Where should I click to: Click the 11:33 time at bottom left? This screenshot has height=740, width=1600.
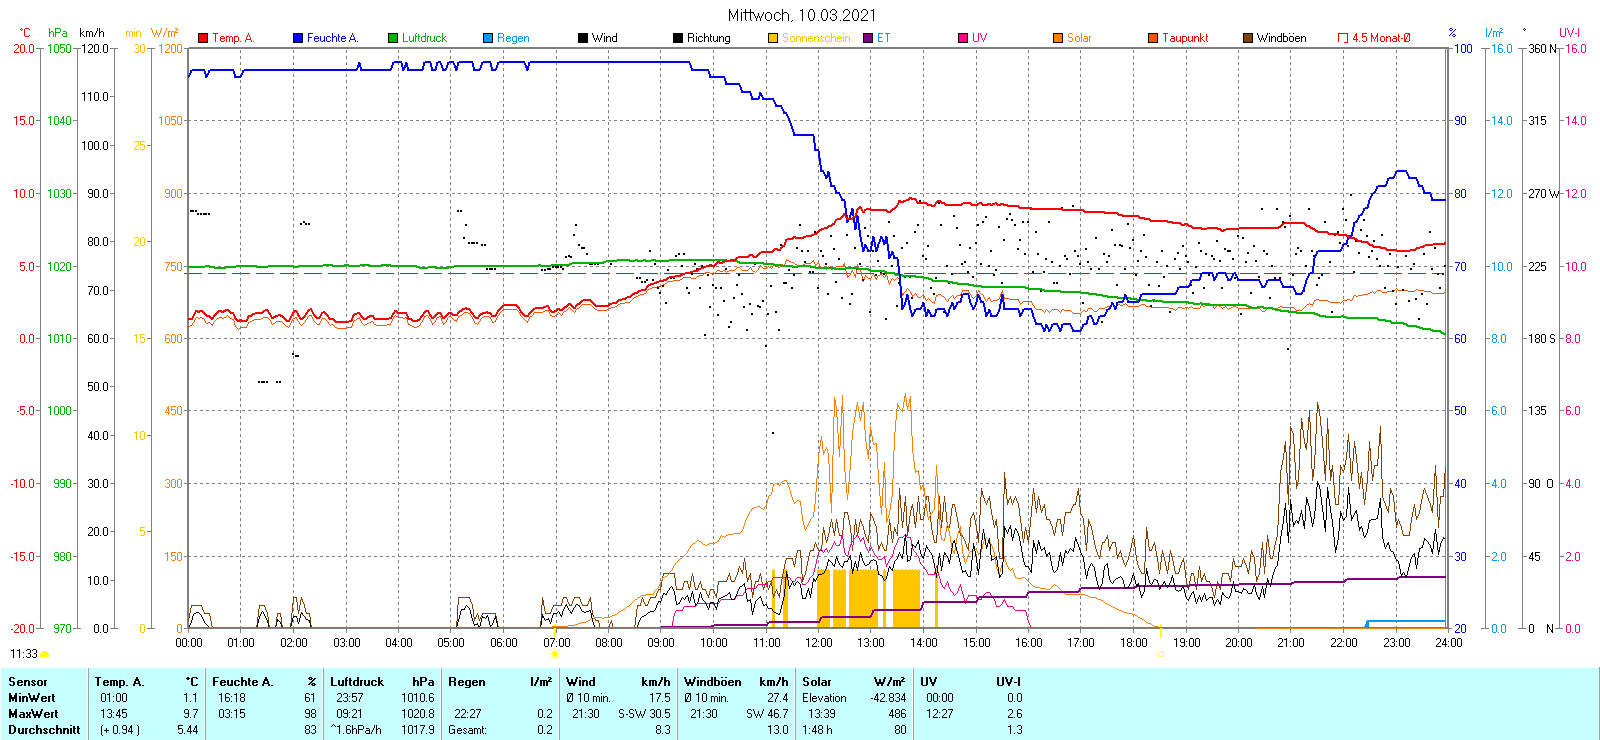coord(24,654)
